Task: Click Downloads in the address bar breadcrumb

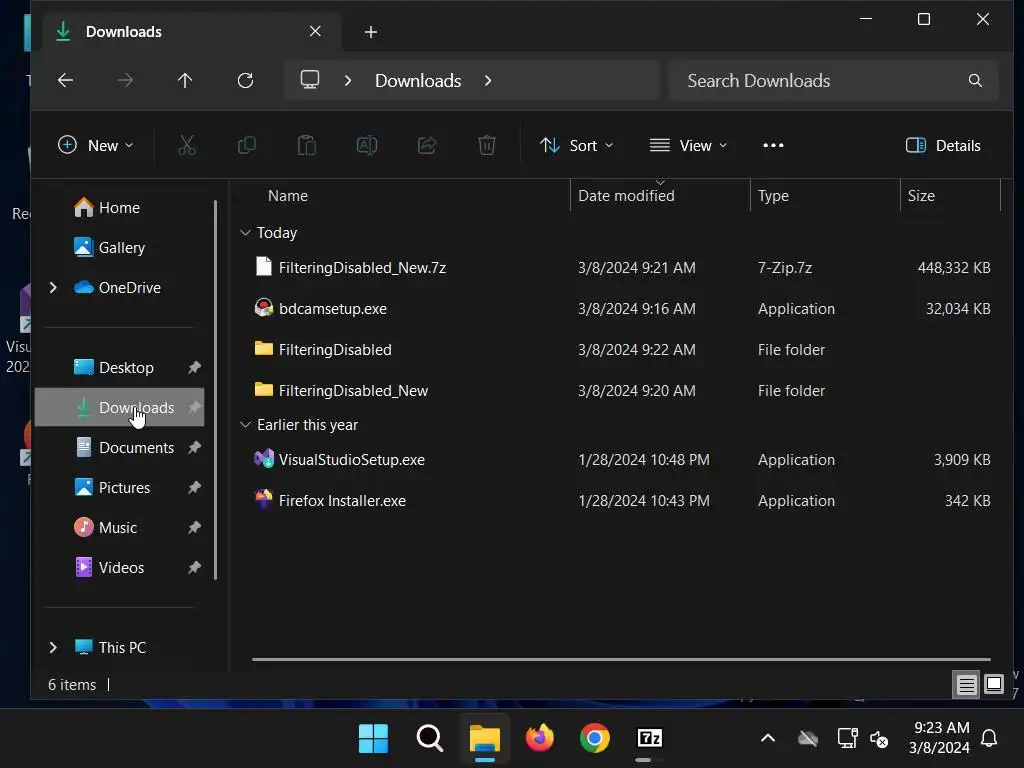Action: 418,80
